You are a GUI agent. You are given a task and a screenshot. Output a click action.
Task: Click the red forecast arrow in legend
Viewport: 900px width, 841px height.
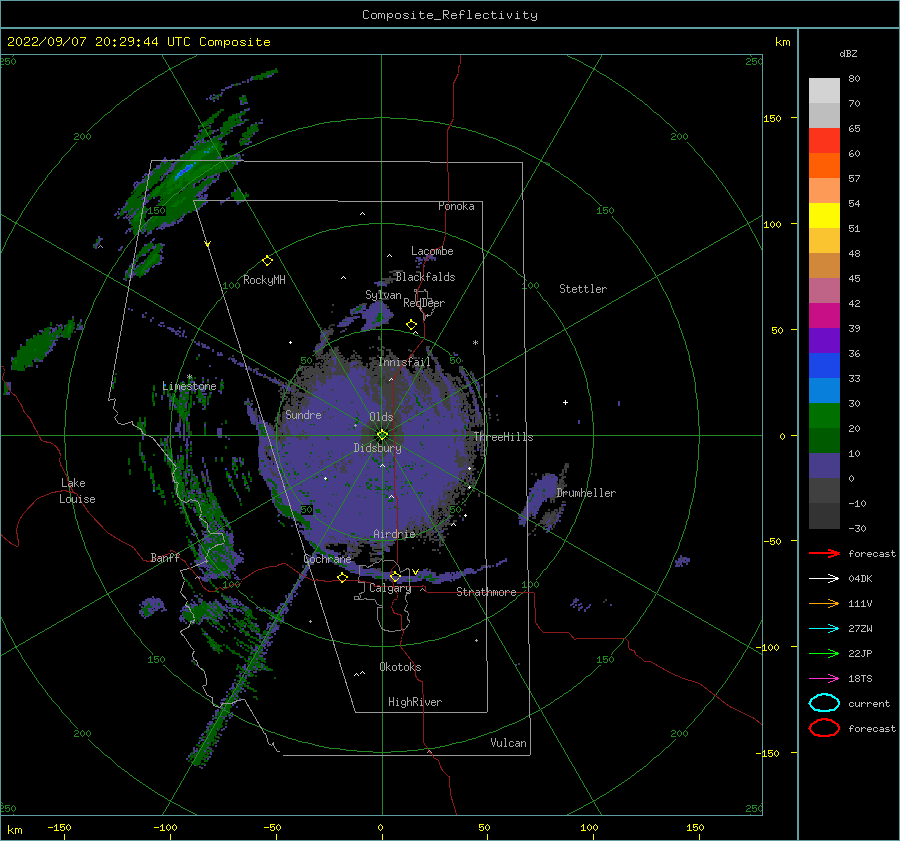824,553
